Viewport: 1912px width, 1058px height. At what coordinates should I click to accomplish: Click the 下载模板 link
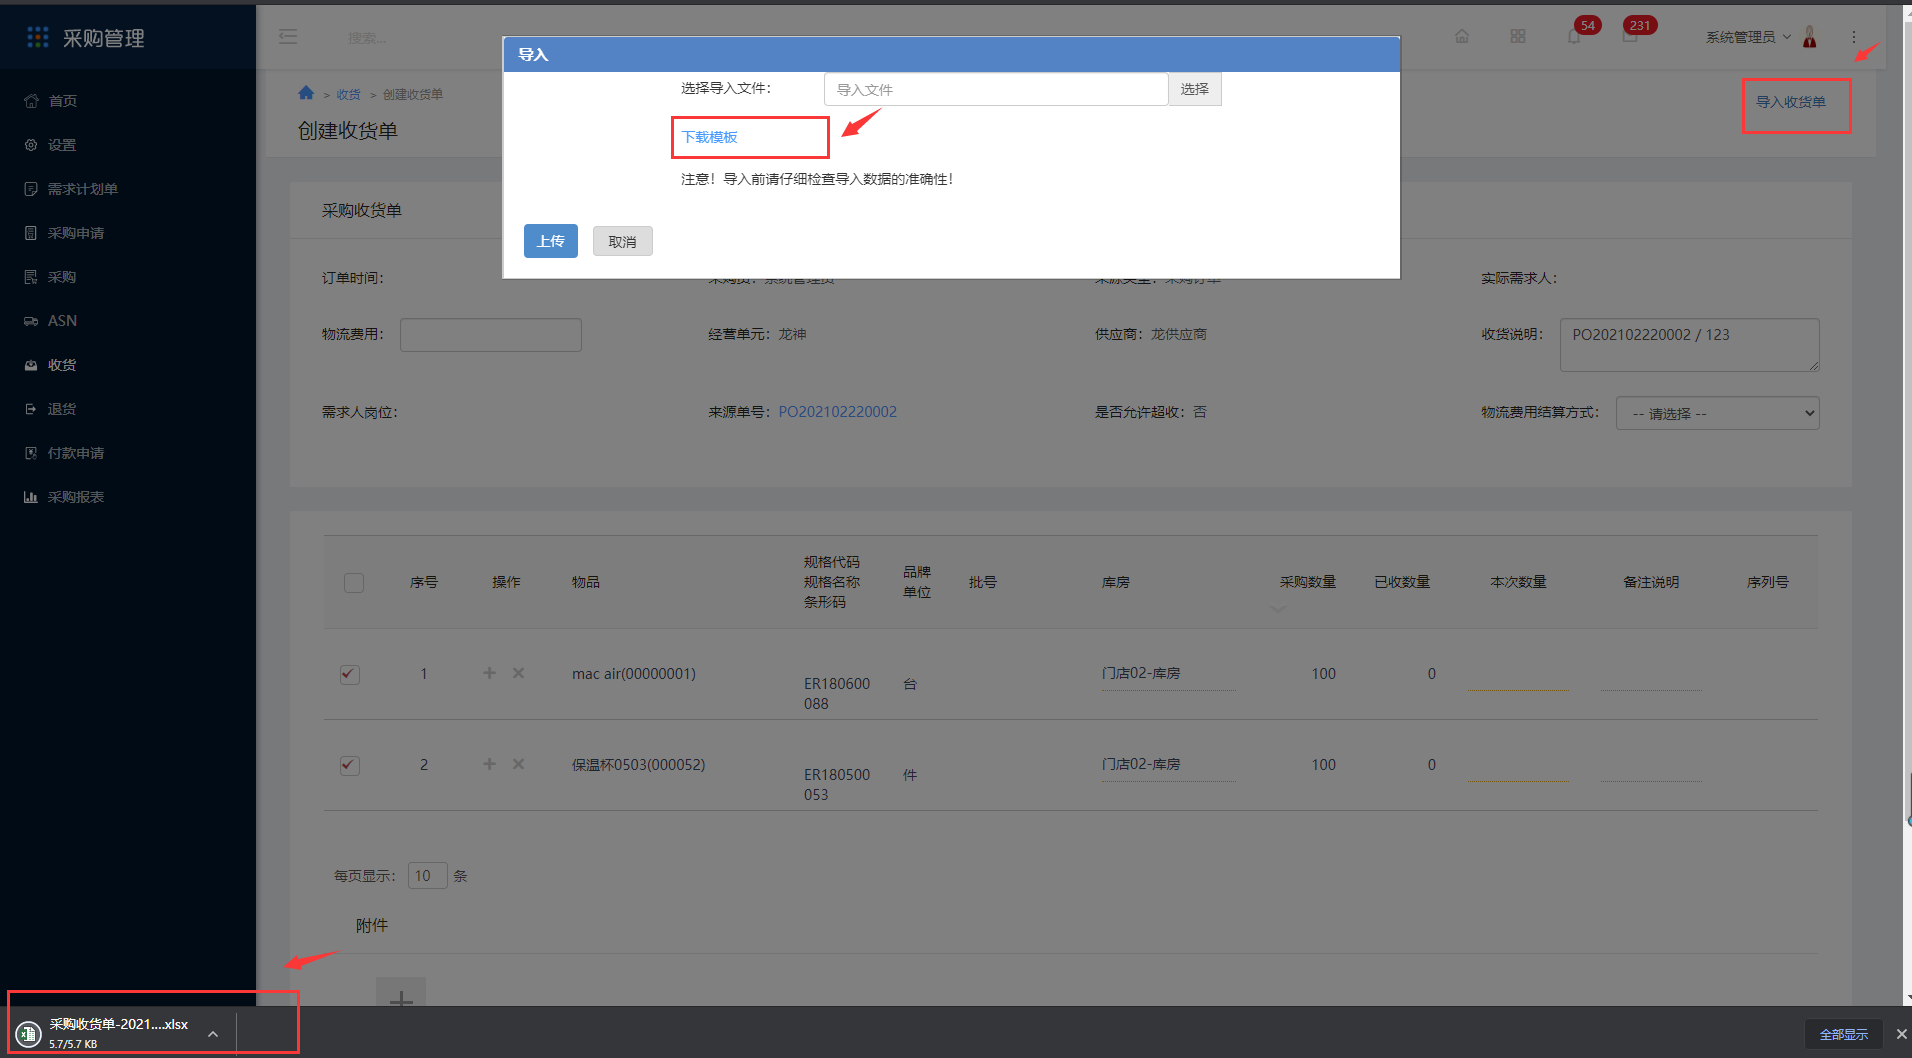tap(709, 137)
